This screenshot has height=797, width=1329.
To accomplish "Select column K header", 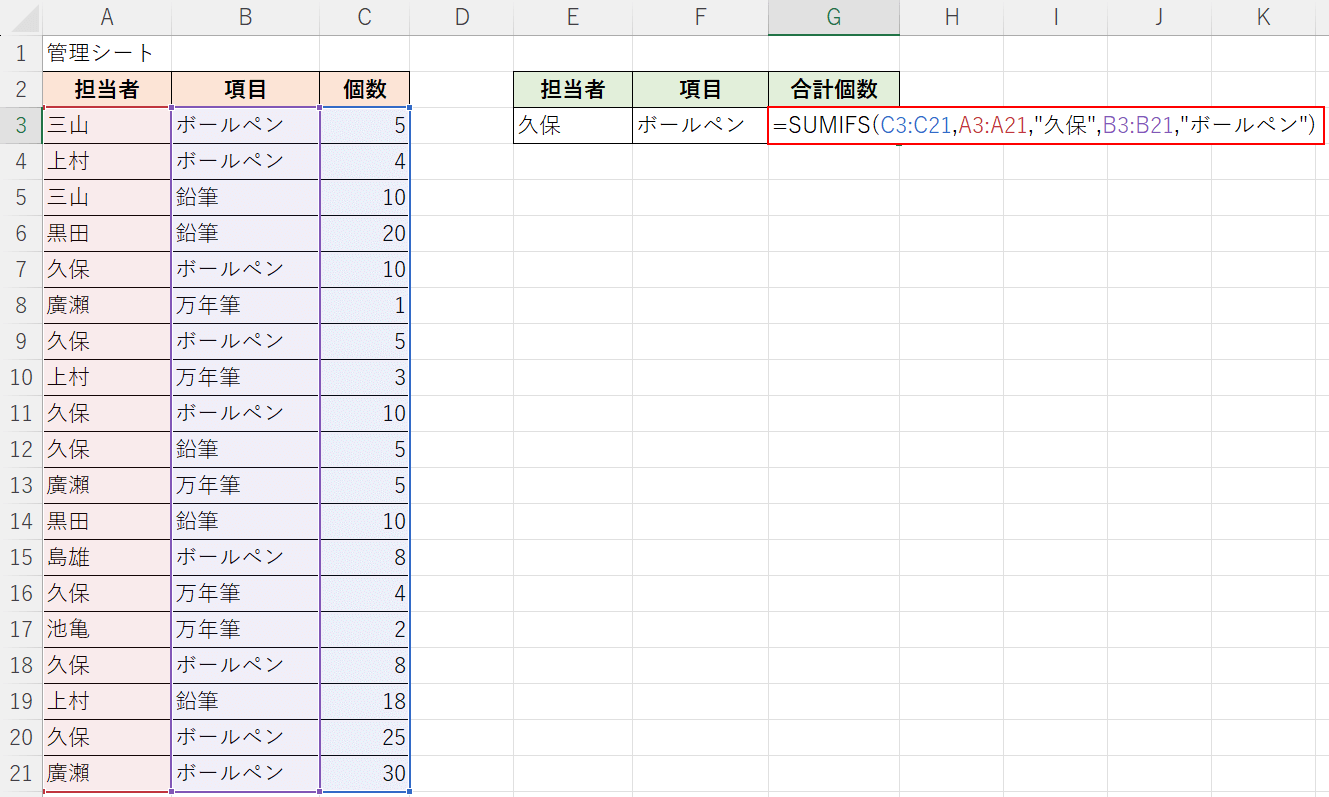I will 1263,17.
